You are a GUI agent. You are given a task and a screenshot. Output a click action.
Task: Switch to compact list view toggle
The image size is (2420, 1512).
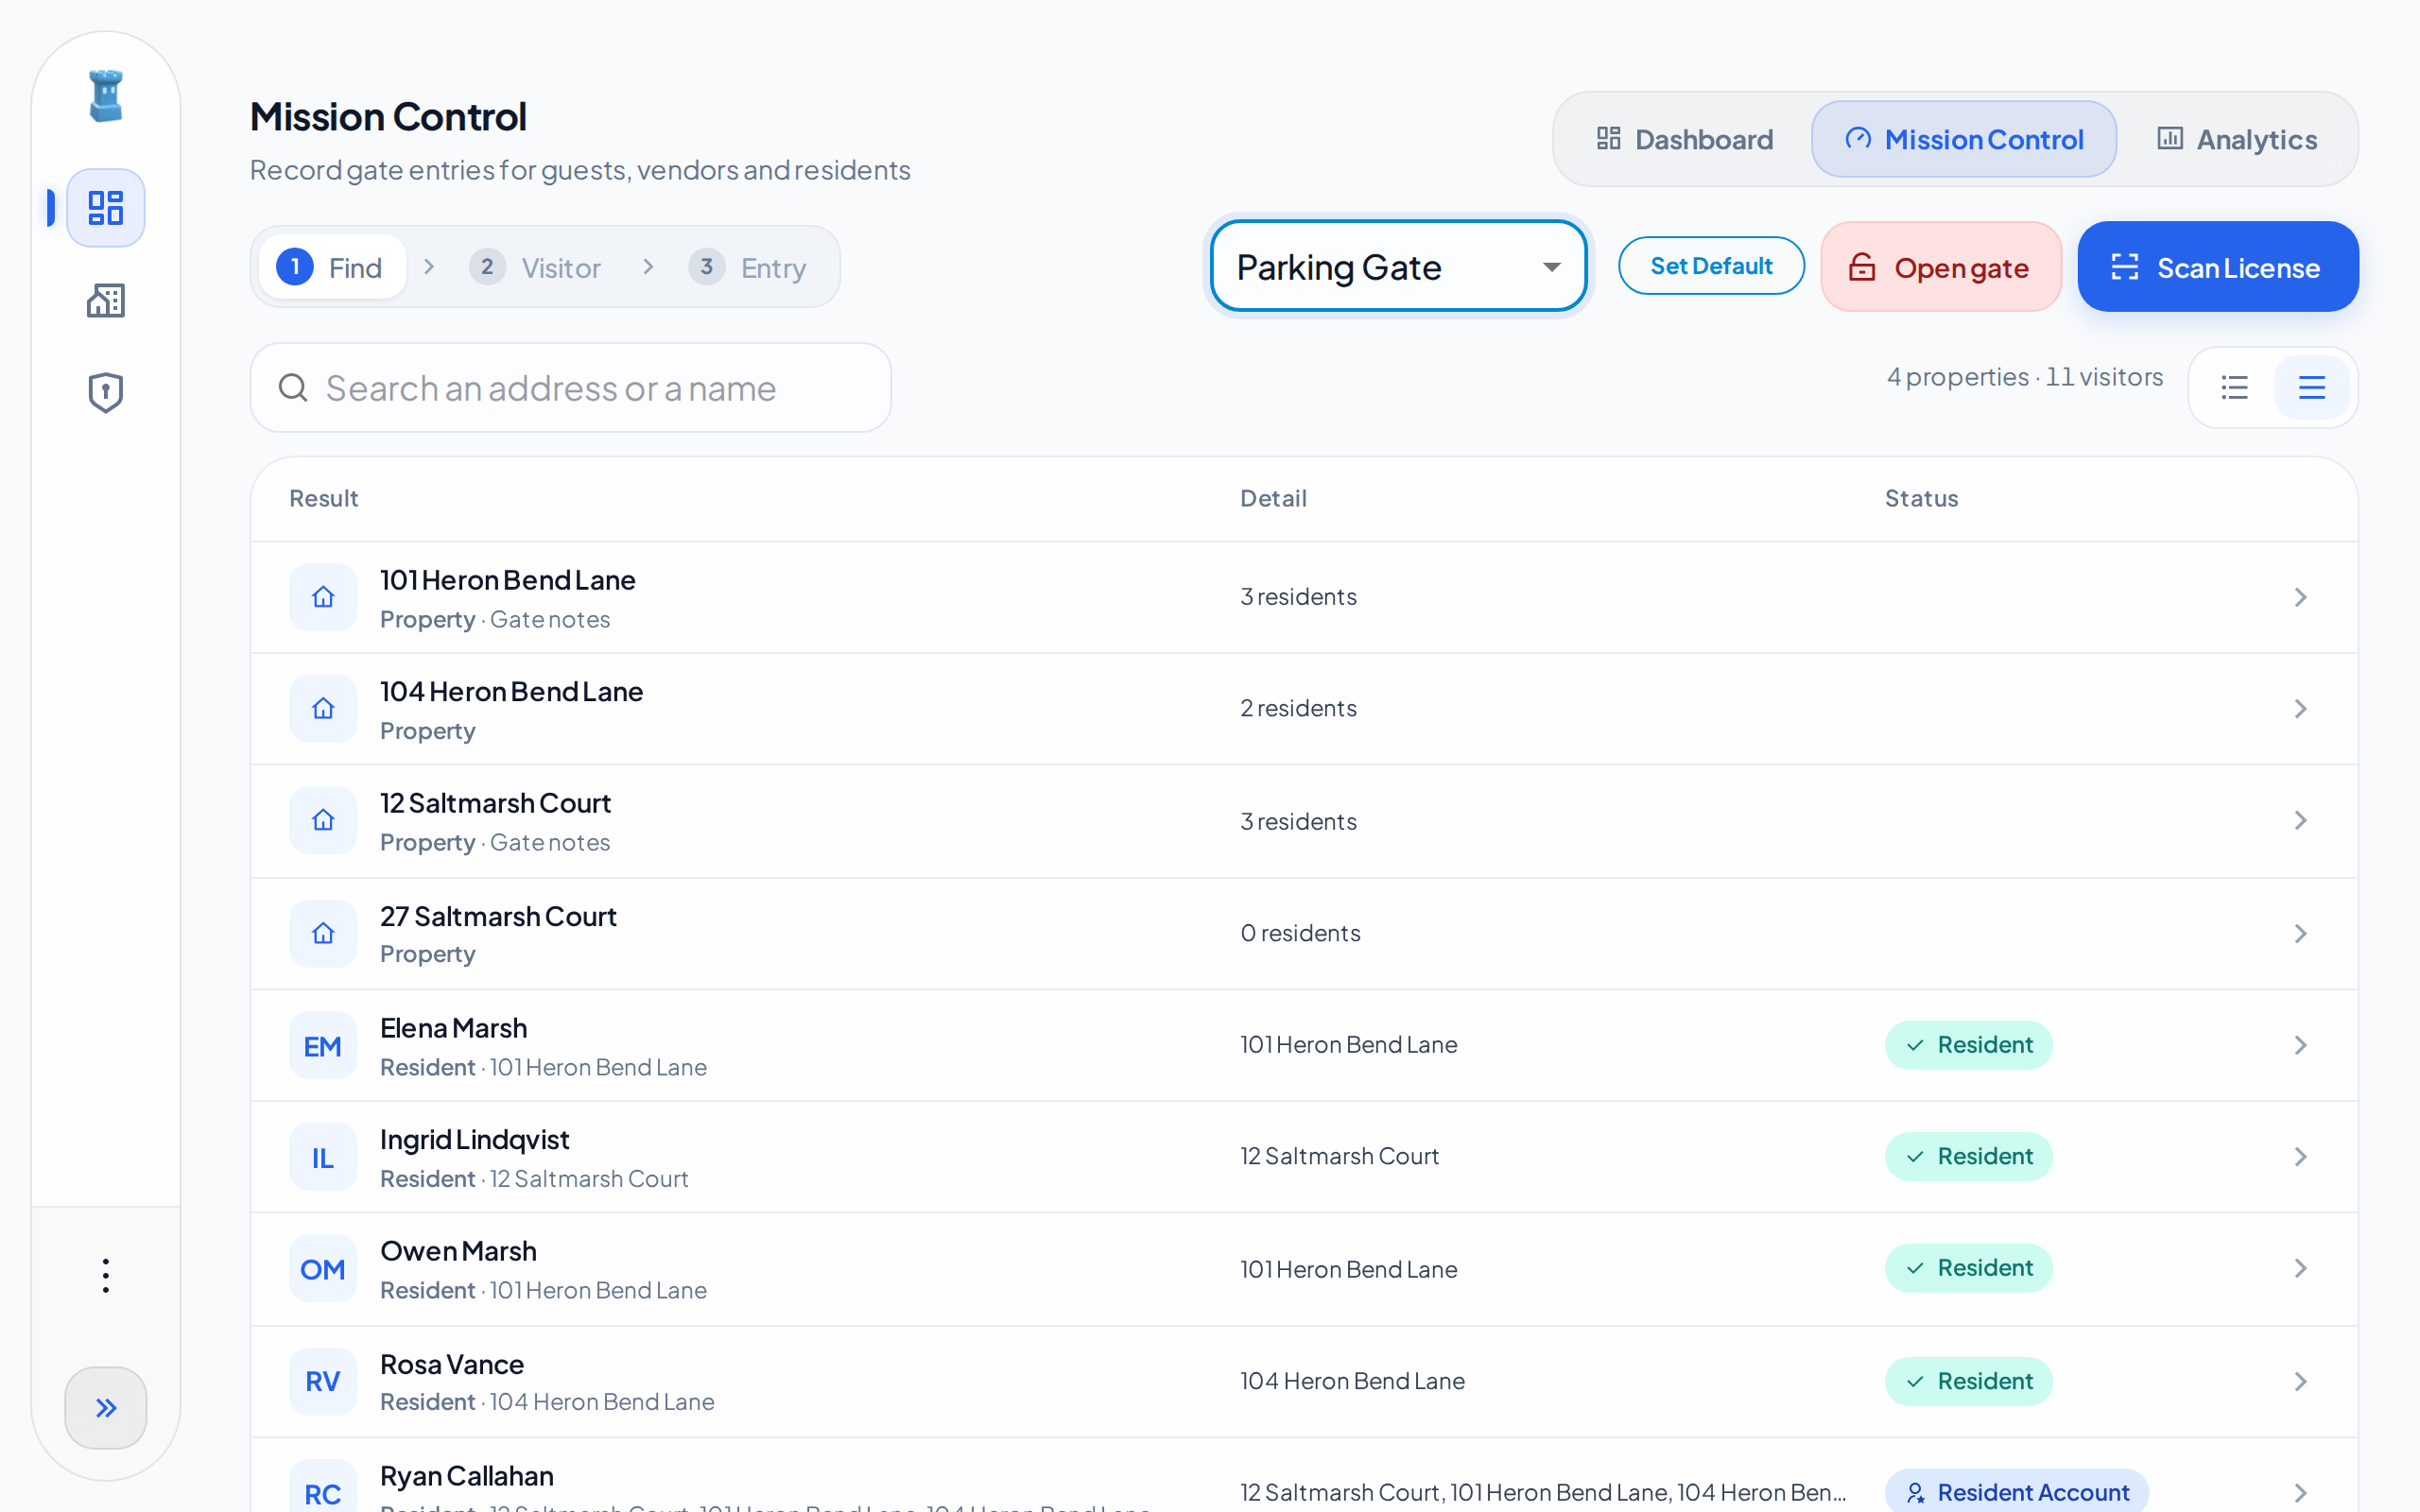tap(2234, 387)
